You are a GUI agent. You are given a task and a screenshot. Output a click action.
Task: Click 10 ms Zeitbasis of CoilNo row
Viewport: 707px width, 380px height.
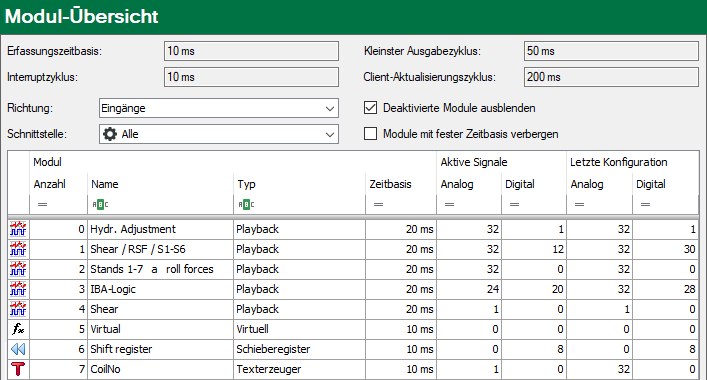pos(401,369)
